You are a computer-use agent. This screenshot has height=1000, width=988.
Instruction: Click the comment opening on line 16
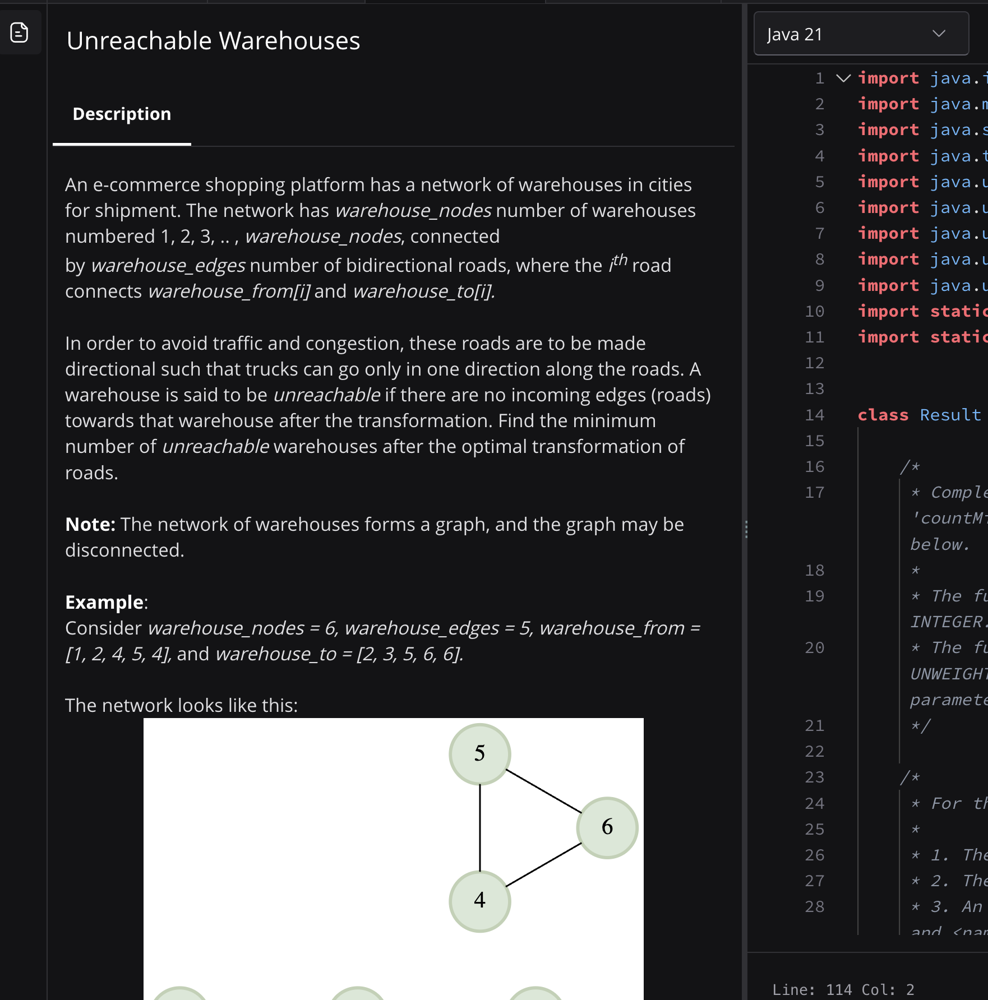909,467
